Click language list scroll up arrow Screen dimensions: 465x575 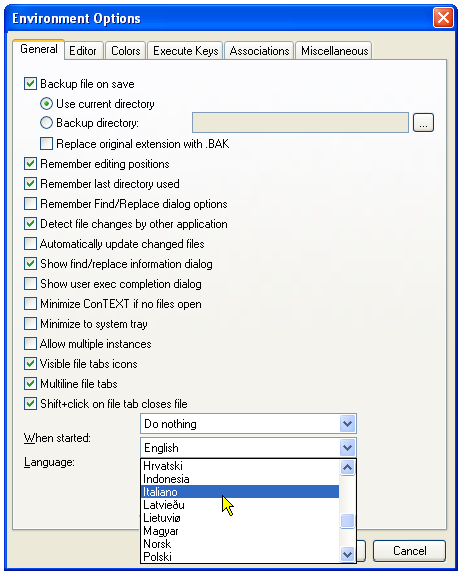(x=347, y=467)
